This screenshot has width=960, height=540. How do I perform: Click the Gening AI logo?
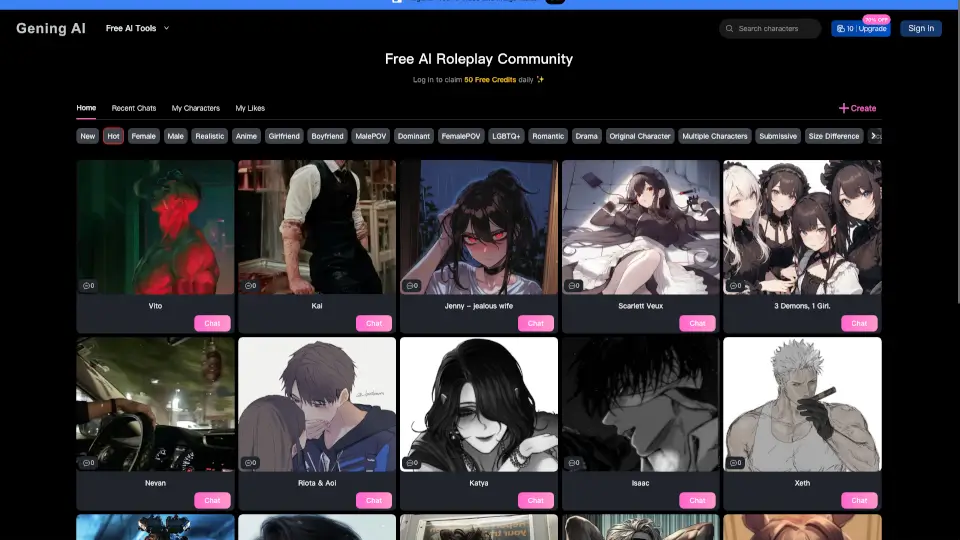pos(51,28)
